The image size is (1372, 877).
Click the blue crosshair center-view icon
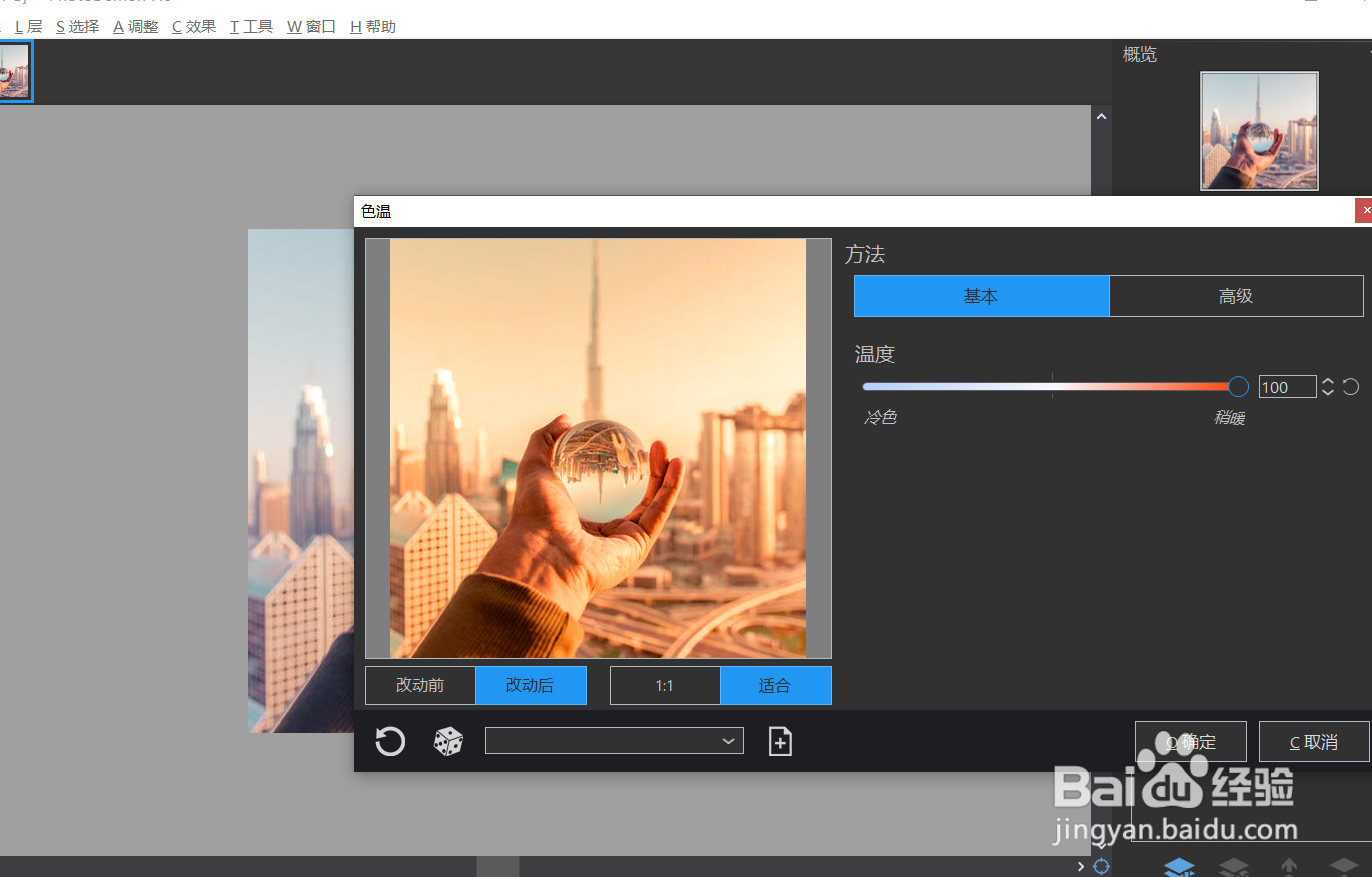(1102, 866)
